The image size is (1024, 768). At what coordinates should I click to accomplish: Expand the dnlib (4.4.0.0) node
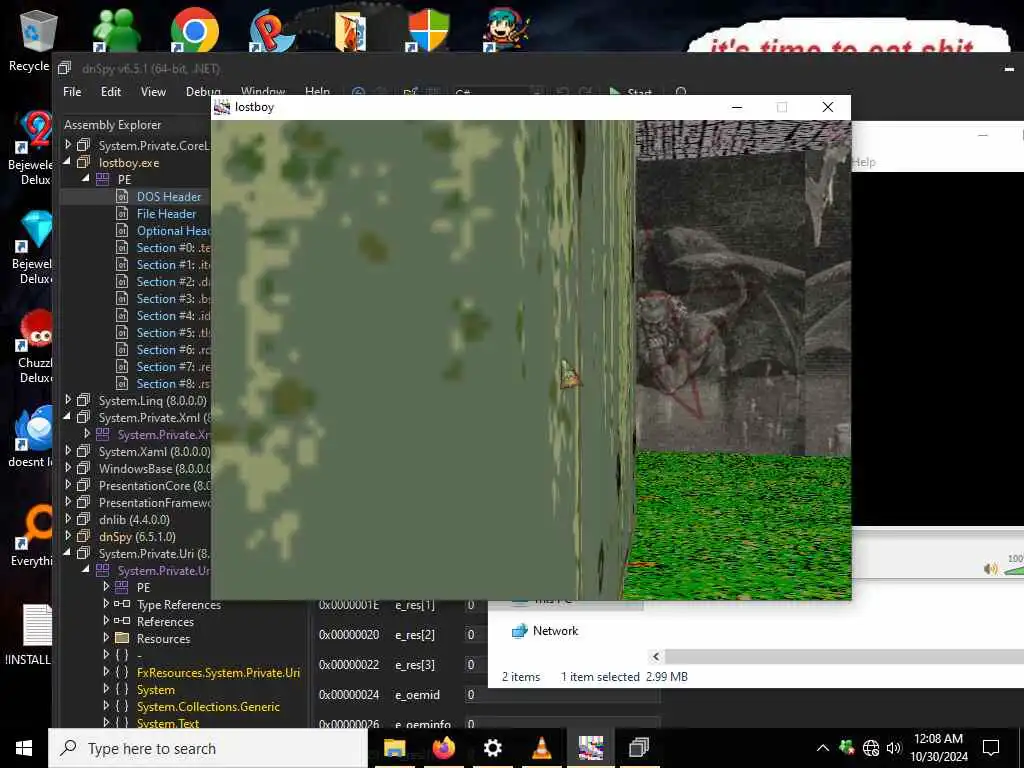68,519
